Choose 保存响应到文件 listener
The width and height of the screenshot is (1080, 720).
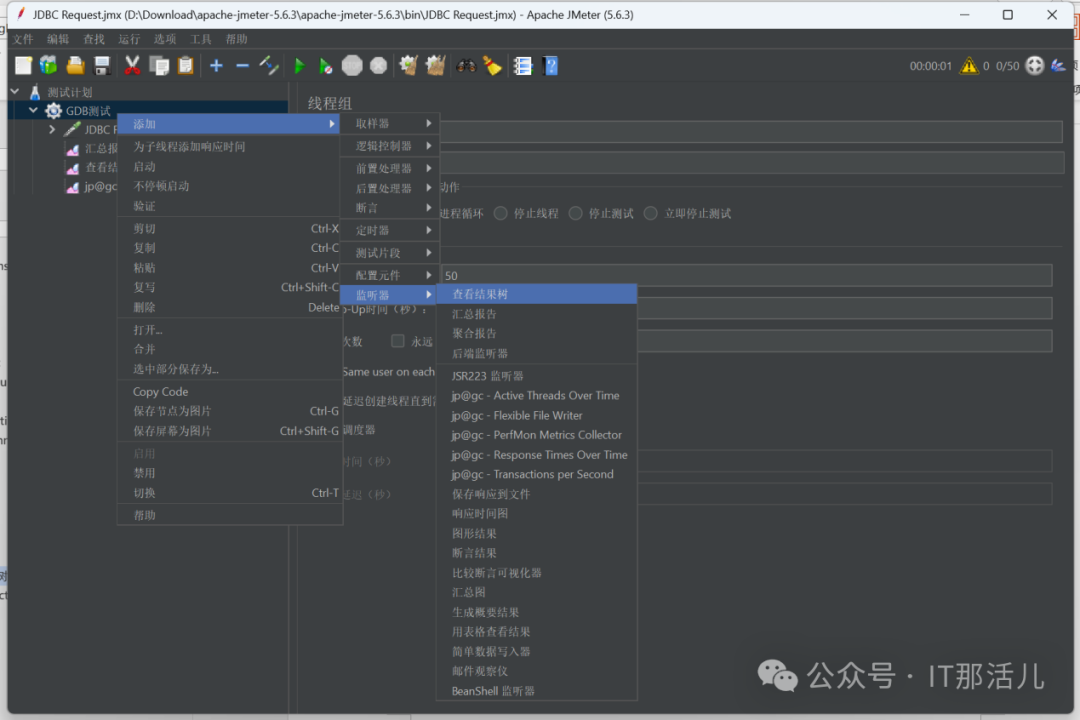[537, 494]
